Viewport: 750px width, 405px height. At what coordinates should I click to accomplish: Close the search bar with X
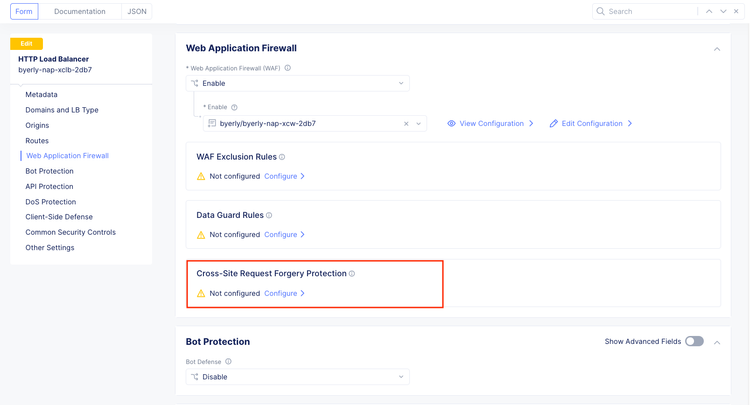click(x=737, y=11)
